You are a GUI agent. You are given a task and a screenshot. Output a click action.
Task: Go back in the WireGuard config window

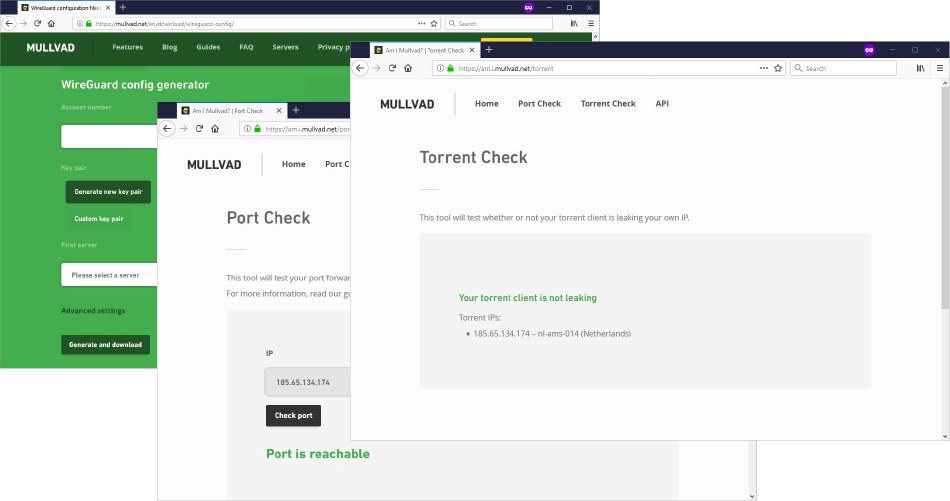pyautogui.click(x=8, y=24)
